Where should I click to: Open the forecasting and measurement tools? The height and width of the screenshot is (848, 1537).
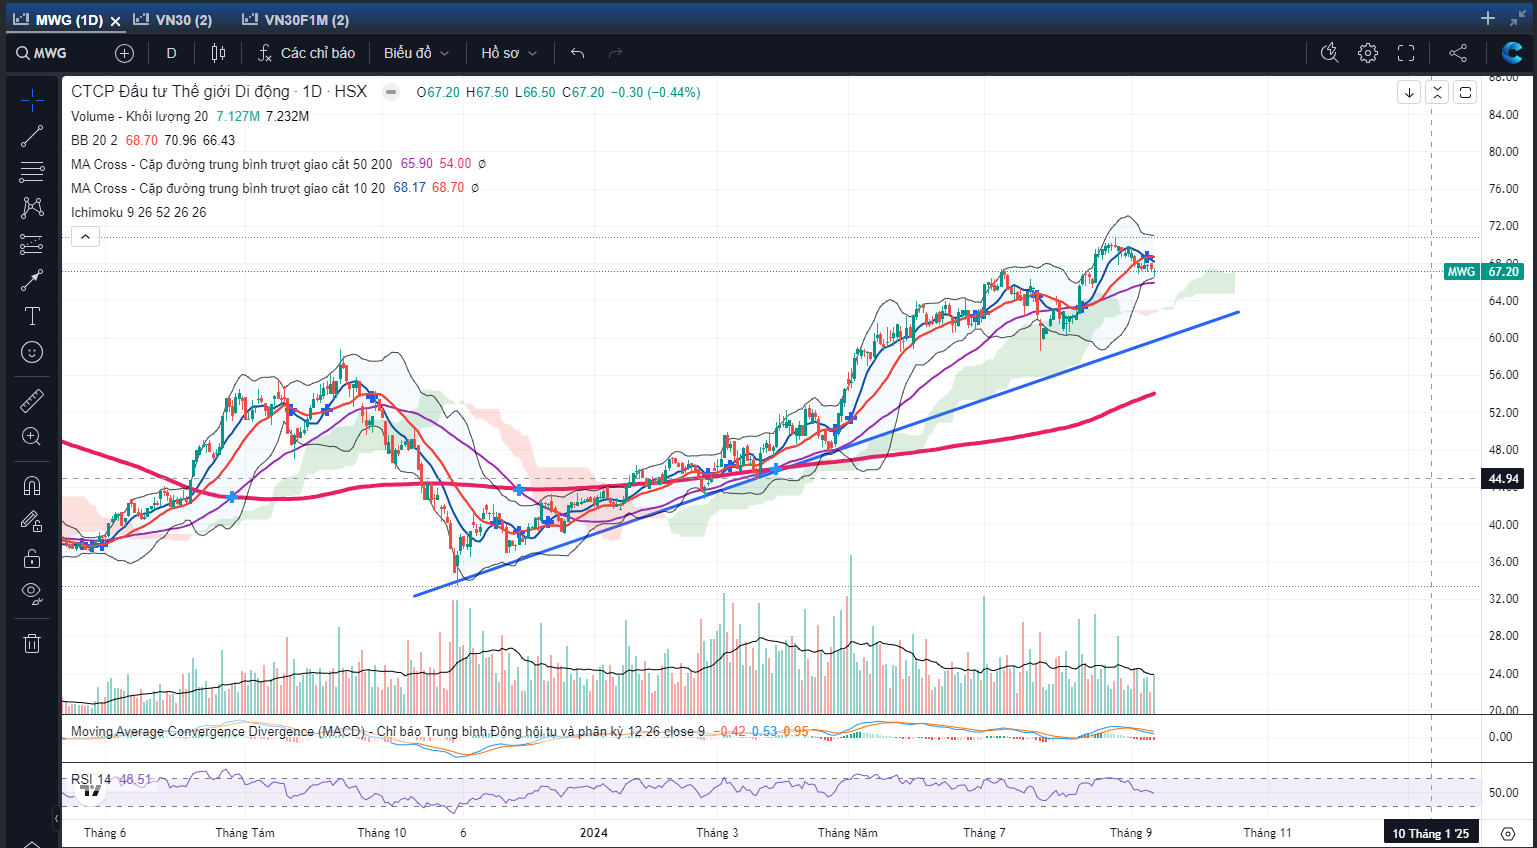32,244
